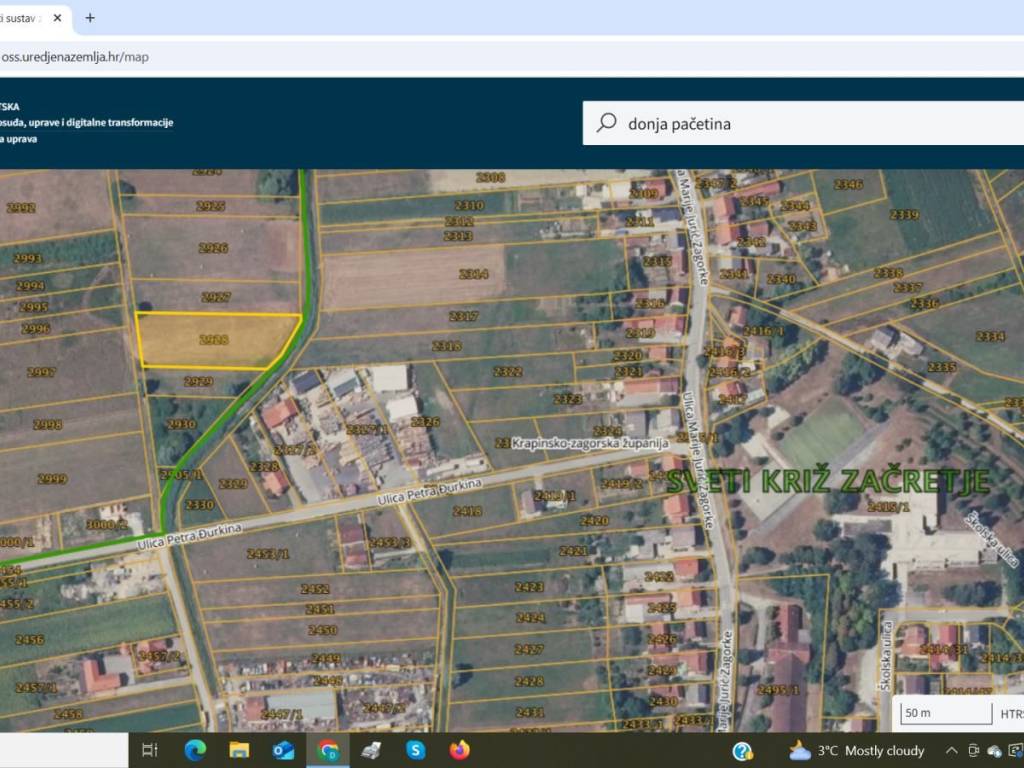The height and width of the screenshot is (768, 1024).
Task: Launch Firefox from the taskbar
Action: 460,750
